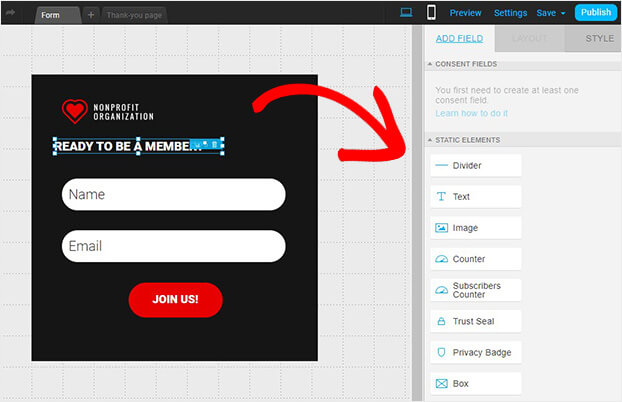
Task: Select the Subscribers Counter gauge icon
Action: click(x=442, y=290)
